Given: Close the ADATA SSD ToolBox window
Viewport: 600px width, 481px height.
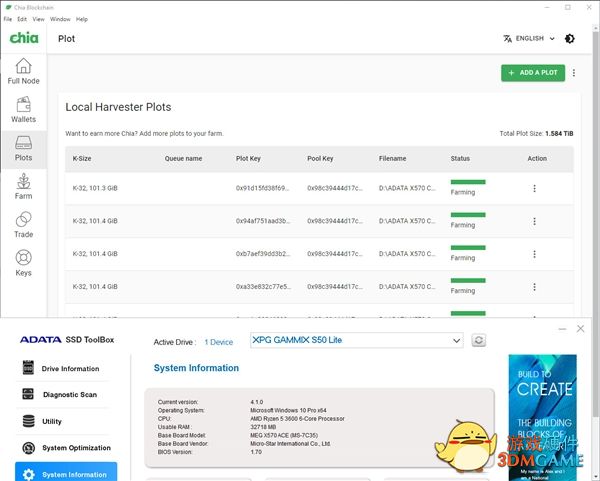Looking at the screenshot, I should click(x=580, y=329).
